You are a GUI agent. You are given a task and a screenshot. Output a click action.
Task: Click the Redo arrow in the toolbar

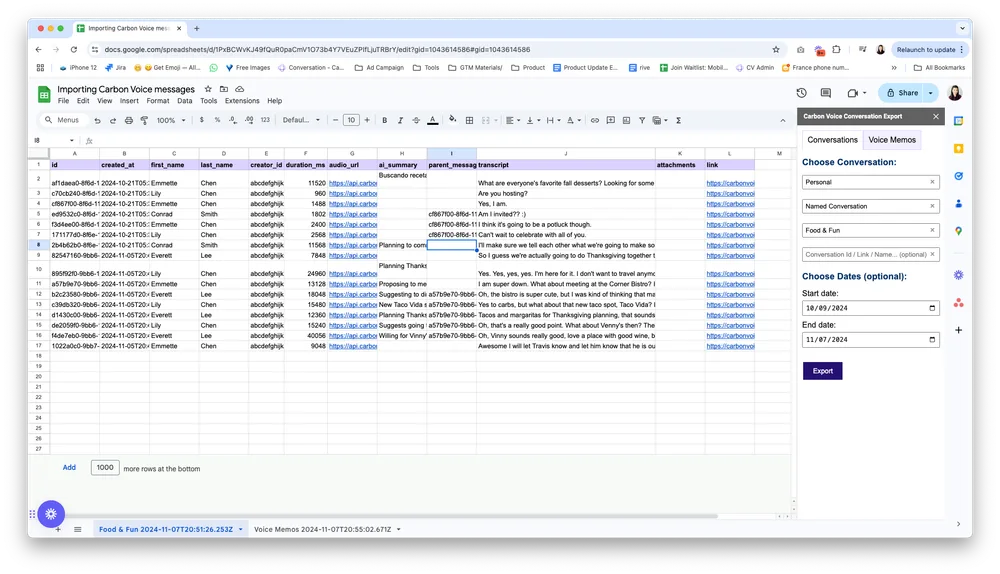[113, 121]
